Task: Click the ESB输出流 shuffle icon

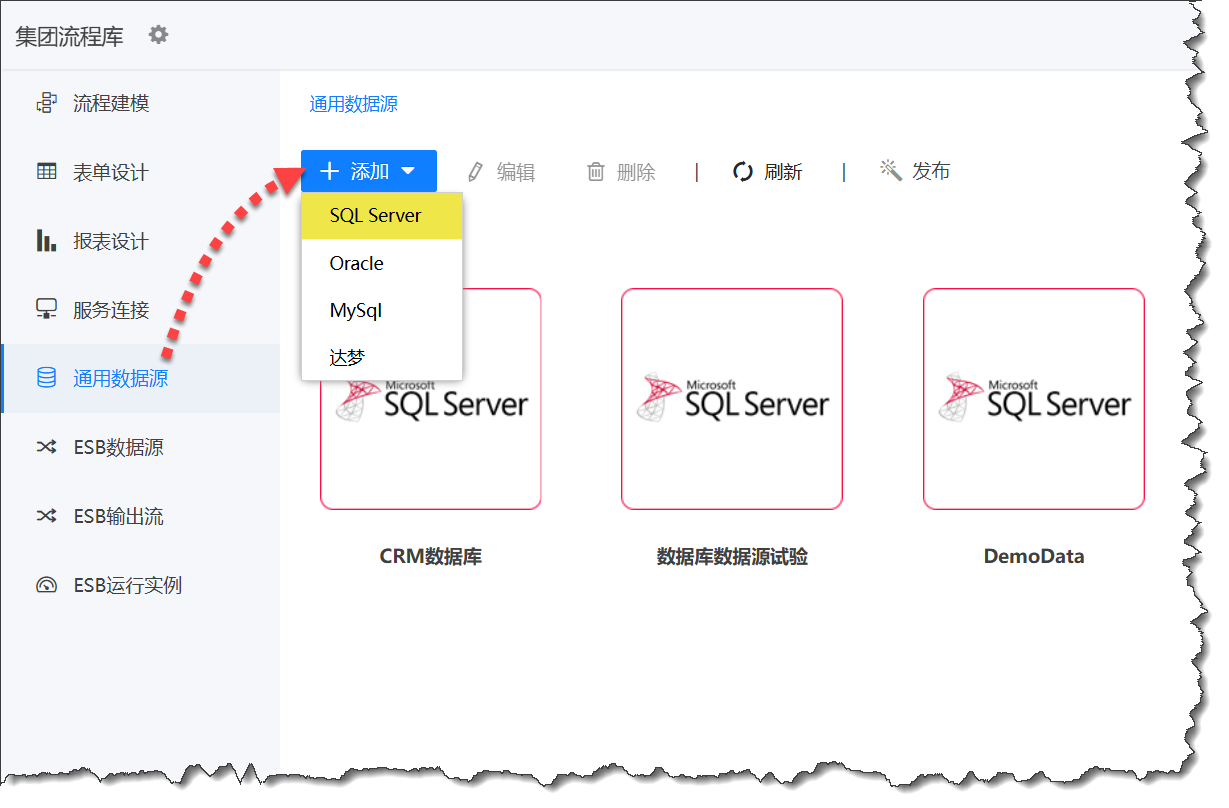Action: 46,516
